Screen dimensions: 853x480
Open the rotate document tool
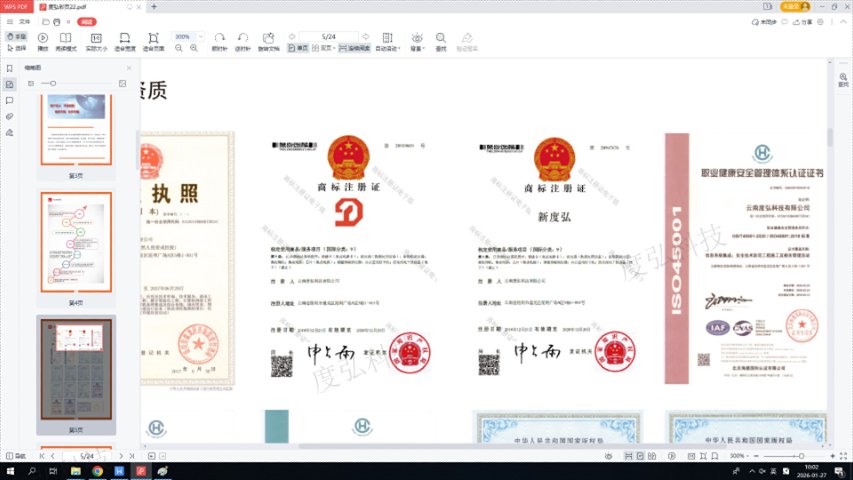[268, 41]
